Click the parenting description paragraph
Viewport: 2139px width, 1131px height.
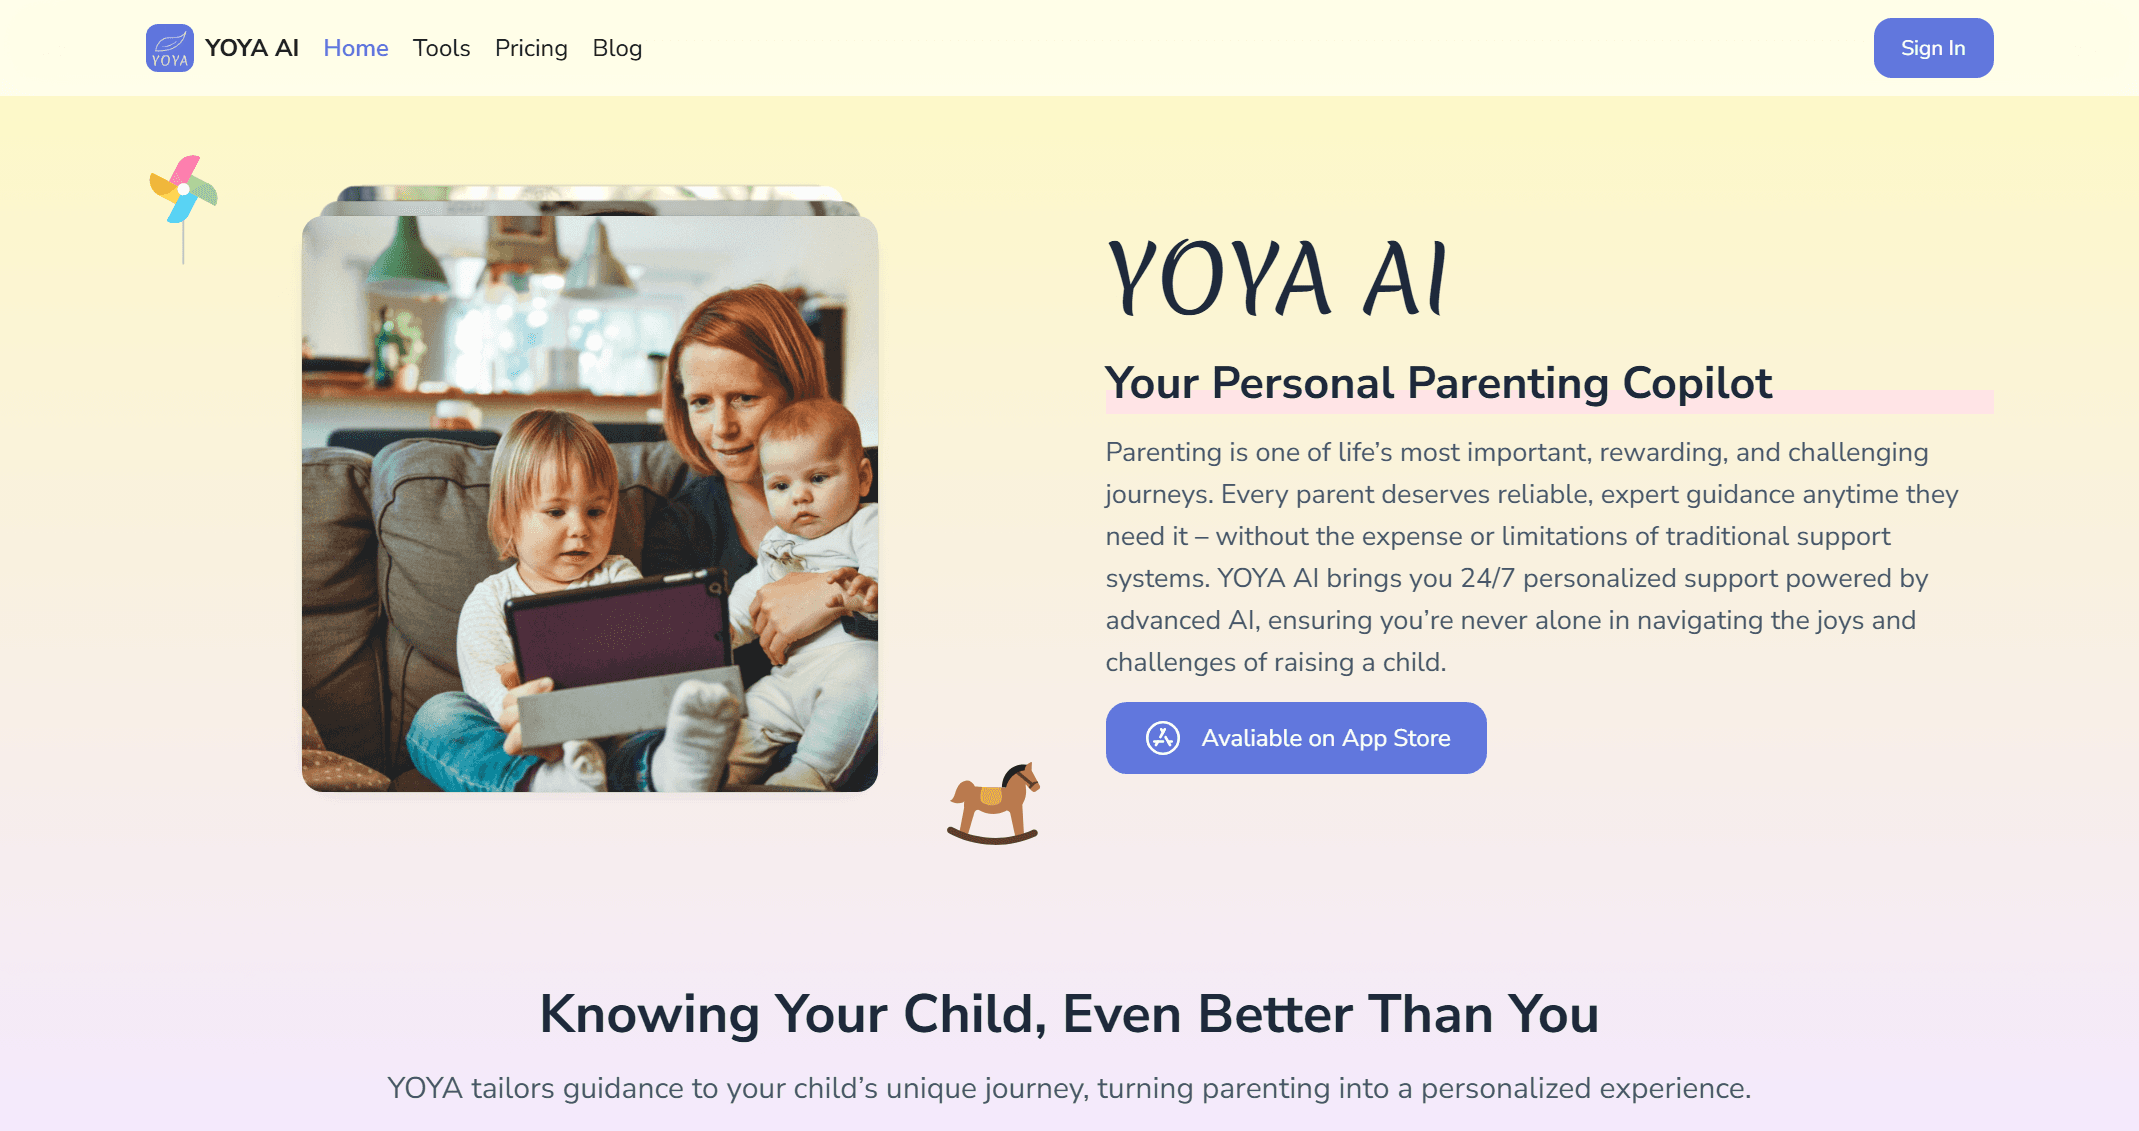point(1530,557)
